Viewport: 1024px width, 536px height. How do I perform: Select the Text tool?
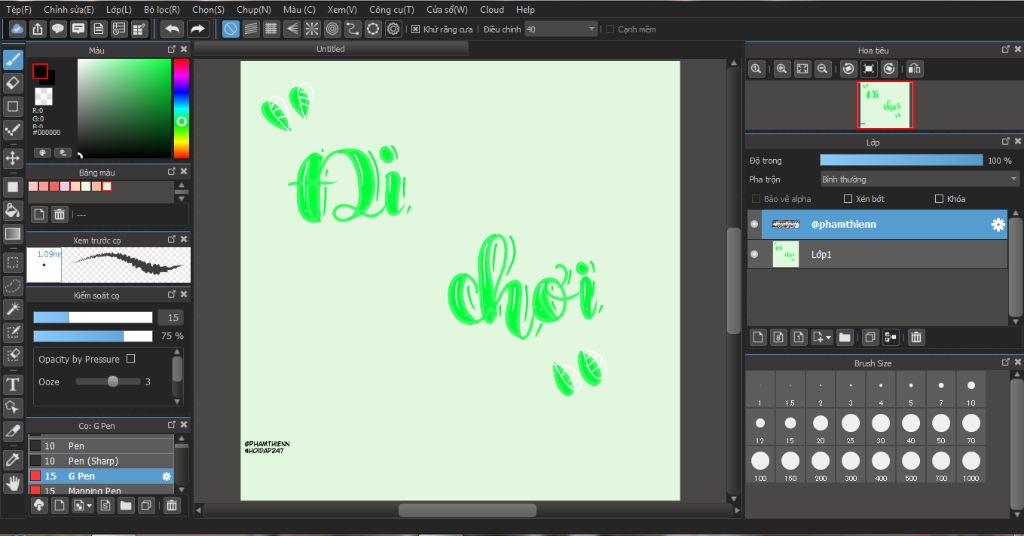click(13, 385)
